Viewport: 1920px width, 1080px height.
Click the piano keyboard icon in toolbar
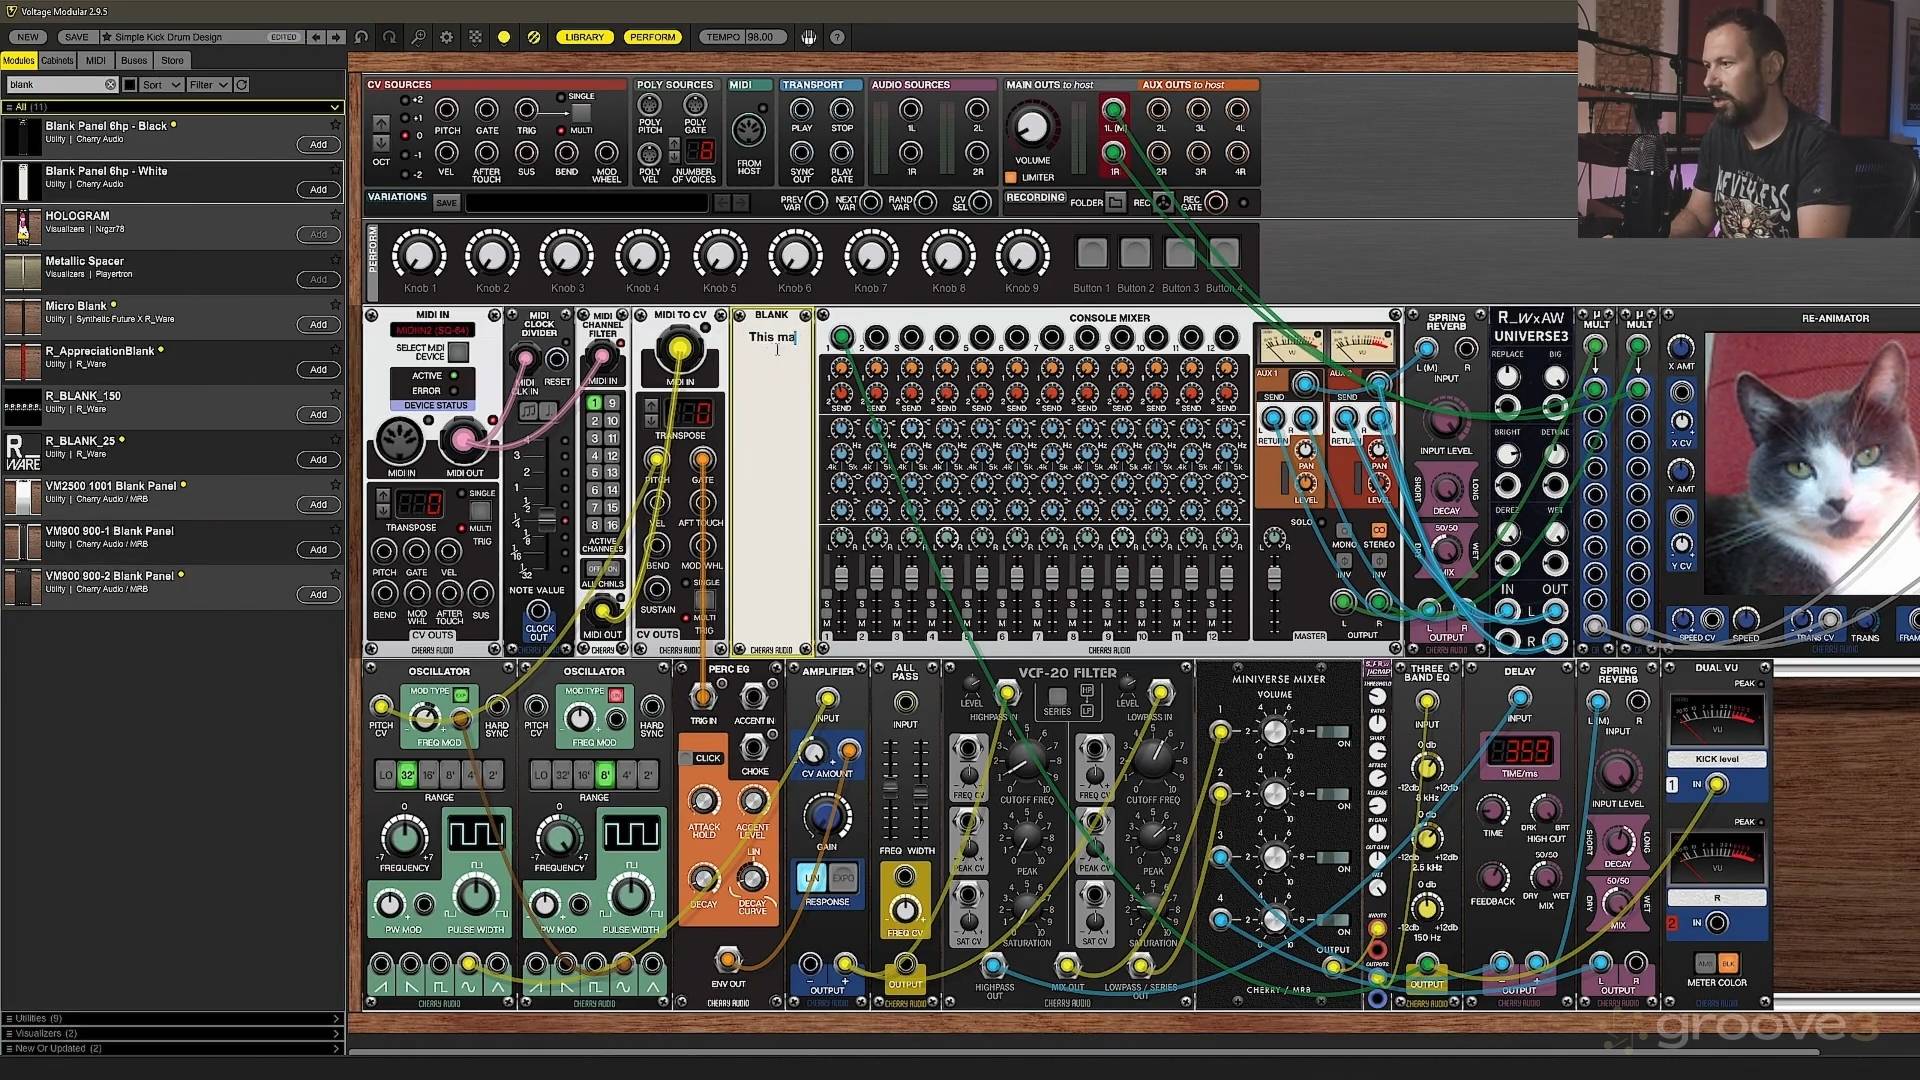pyautogui.click(x=808, y=37)
